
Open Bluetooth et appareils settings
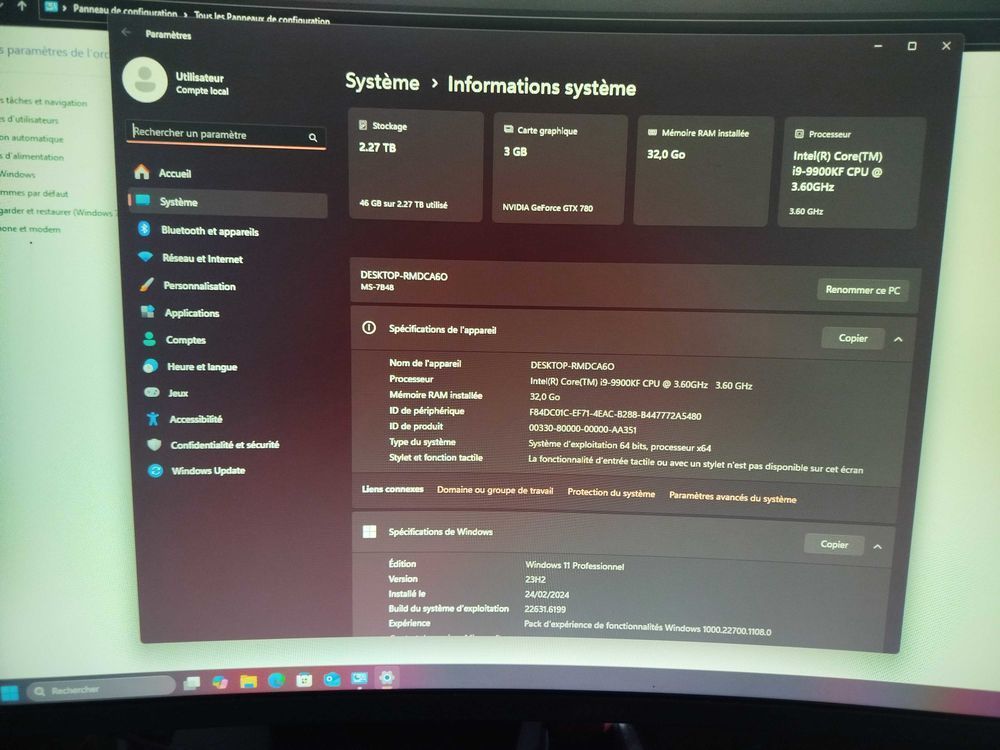[209, 231]
